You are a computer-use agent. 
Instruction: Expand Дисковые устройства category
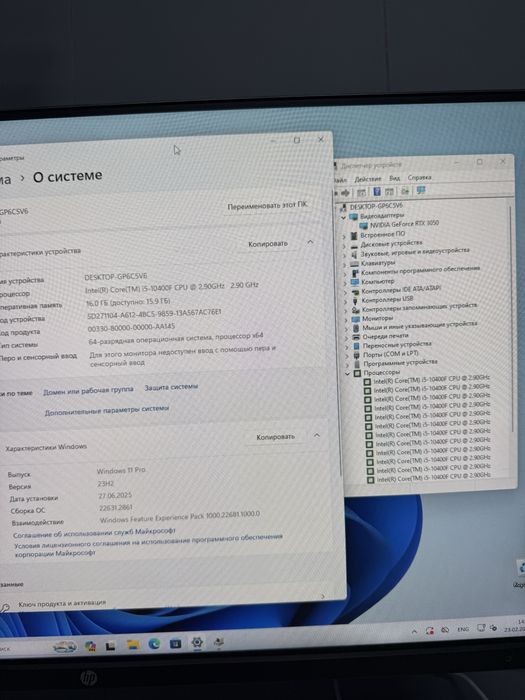(344, 245)
